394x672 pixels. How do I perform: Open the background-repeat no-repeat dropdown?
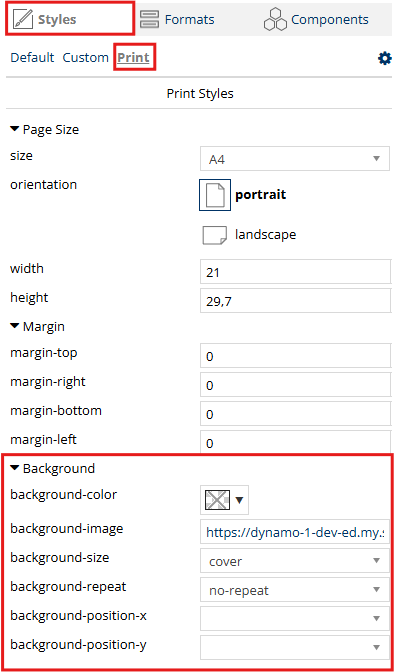pos(295,590)
